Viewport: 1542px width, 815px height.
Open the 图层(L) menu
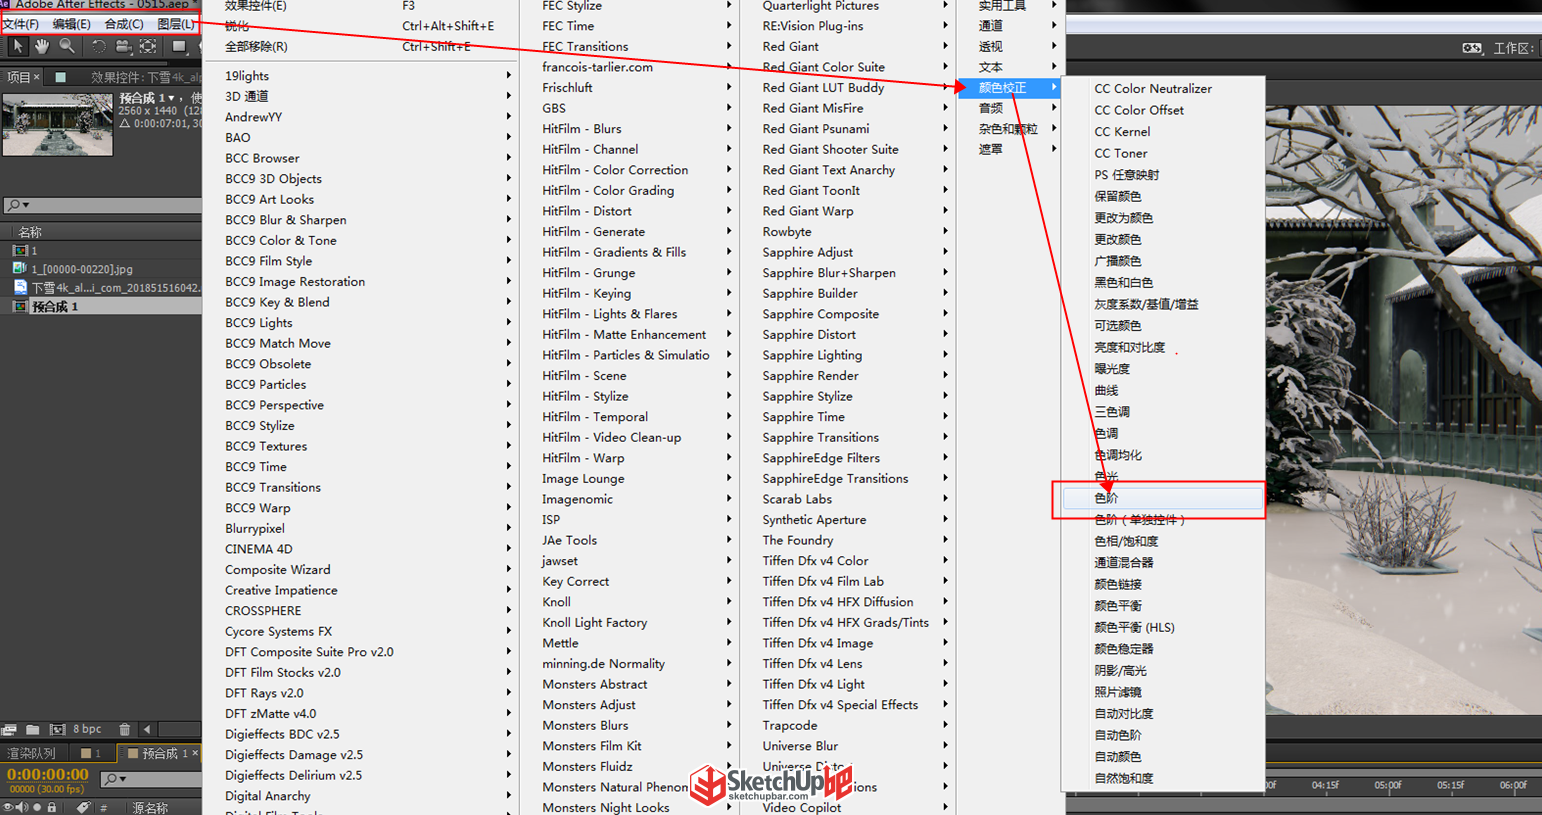point(177,24)
